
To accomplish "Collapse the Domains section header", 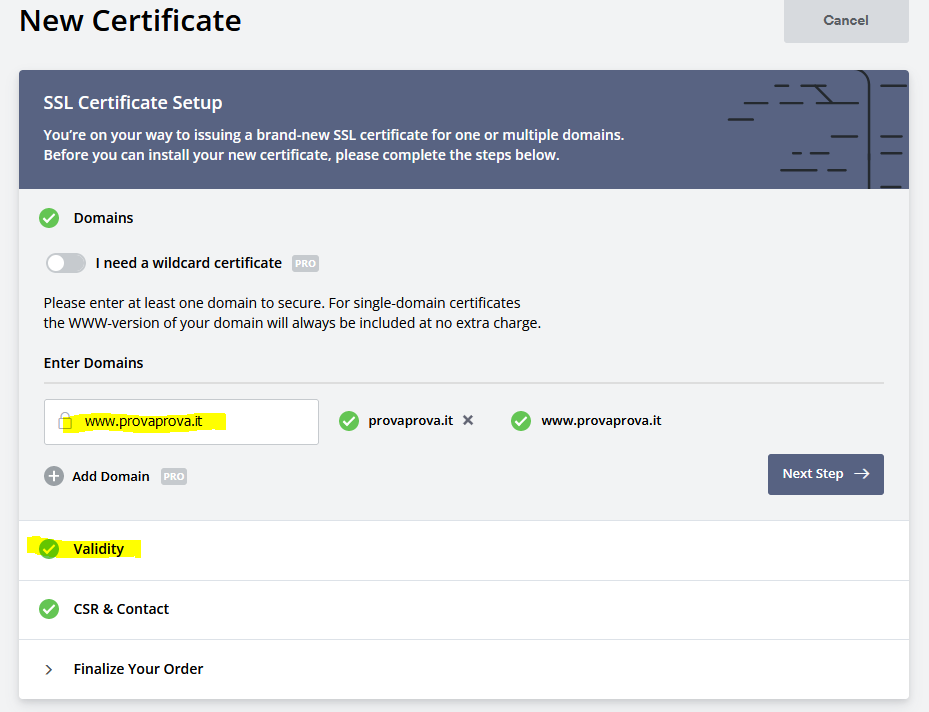I will (103, 218).
